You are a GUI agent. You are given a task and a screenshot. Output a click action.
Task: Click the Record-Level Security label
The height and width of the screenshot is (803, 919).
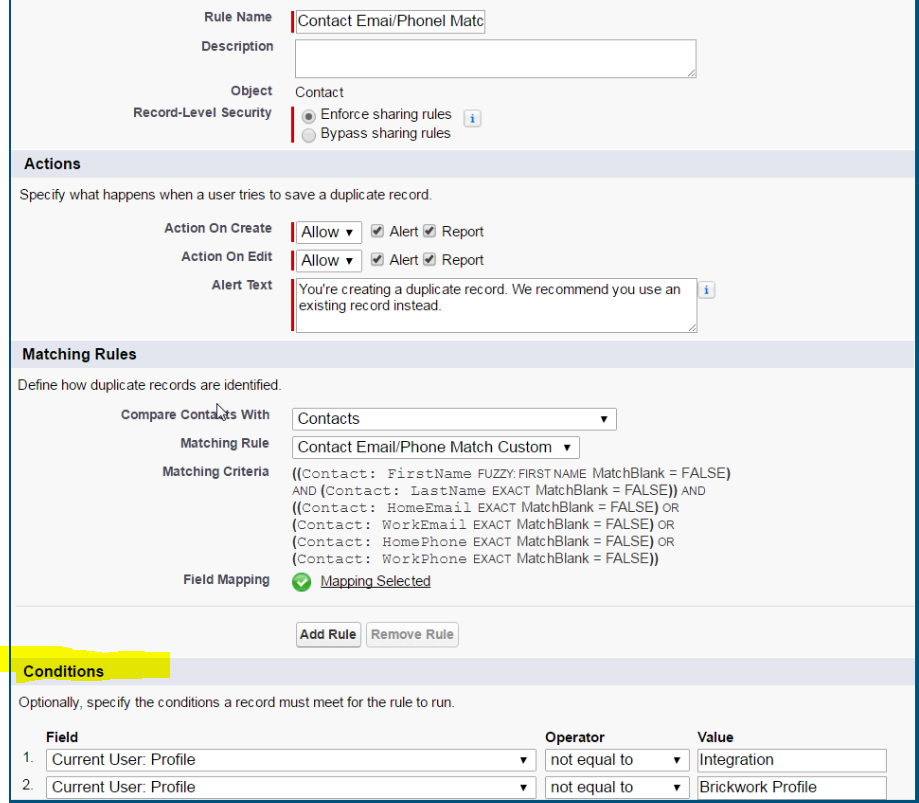[x=202, y=113]
